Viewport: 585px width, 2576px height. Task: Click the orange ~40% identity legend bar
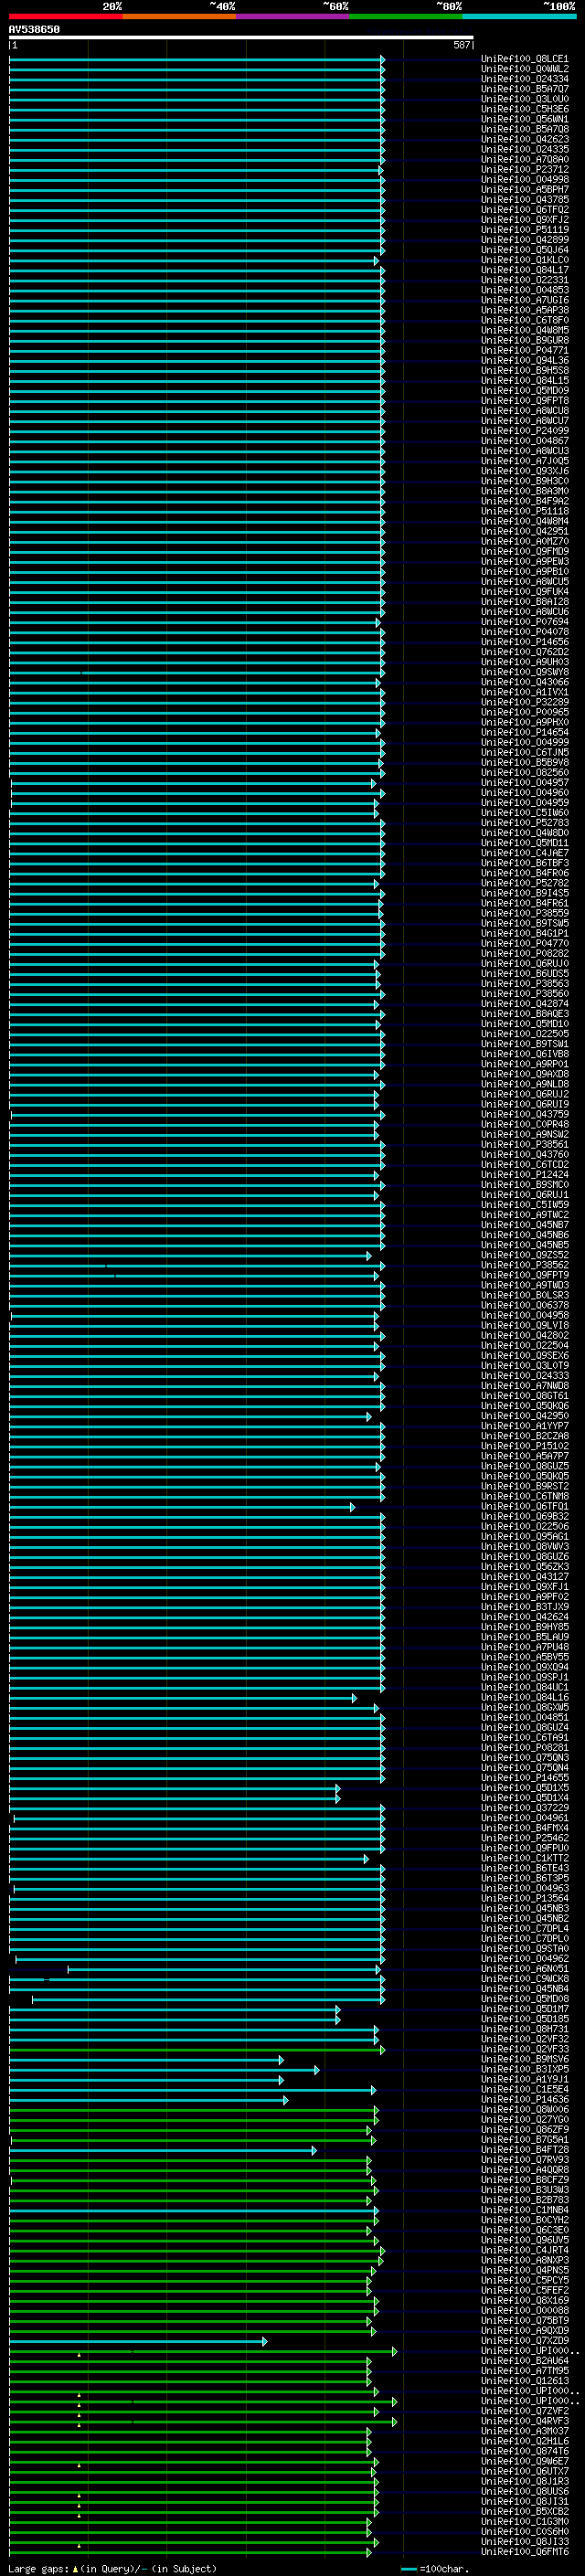(179, 16)
